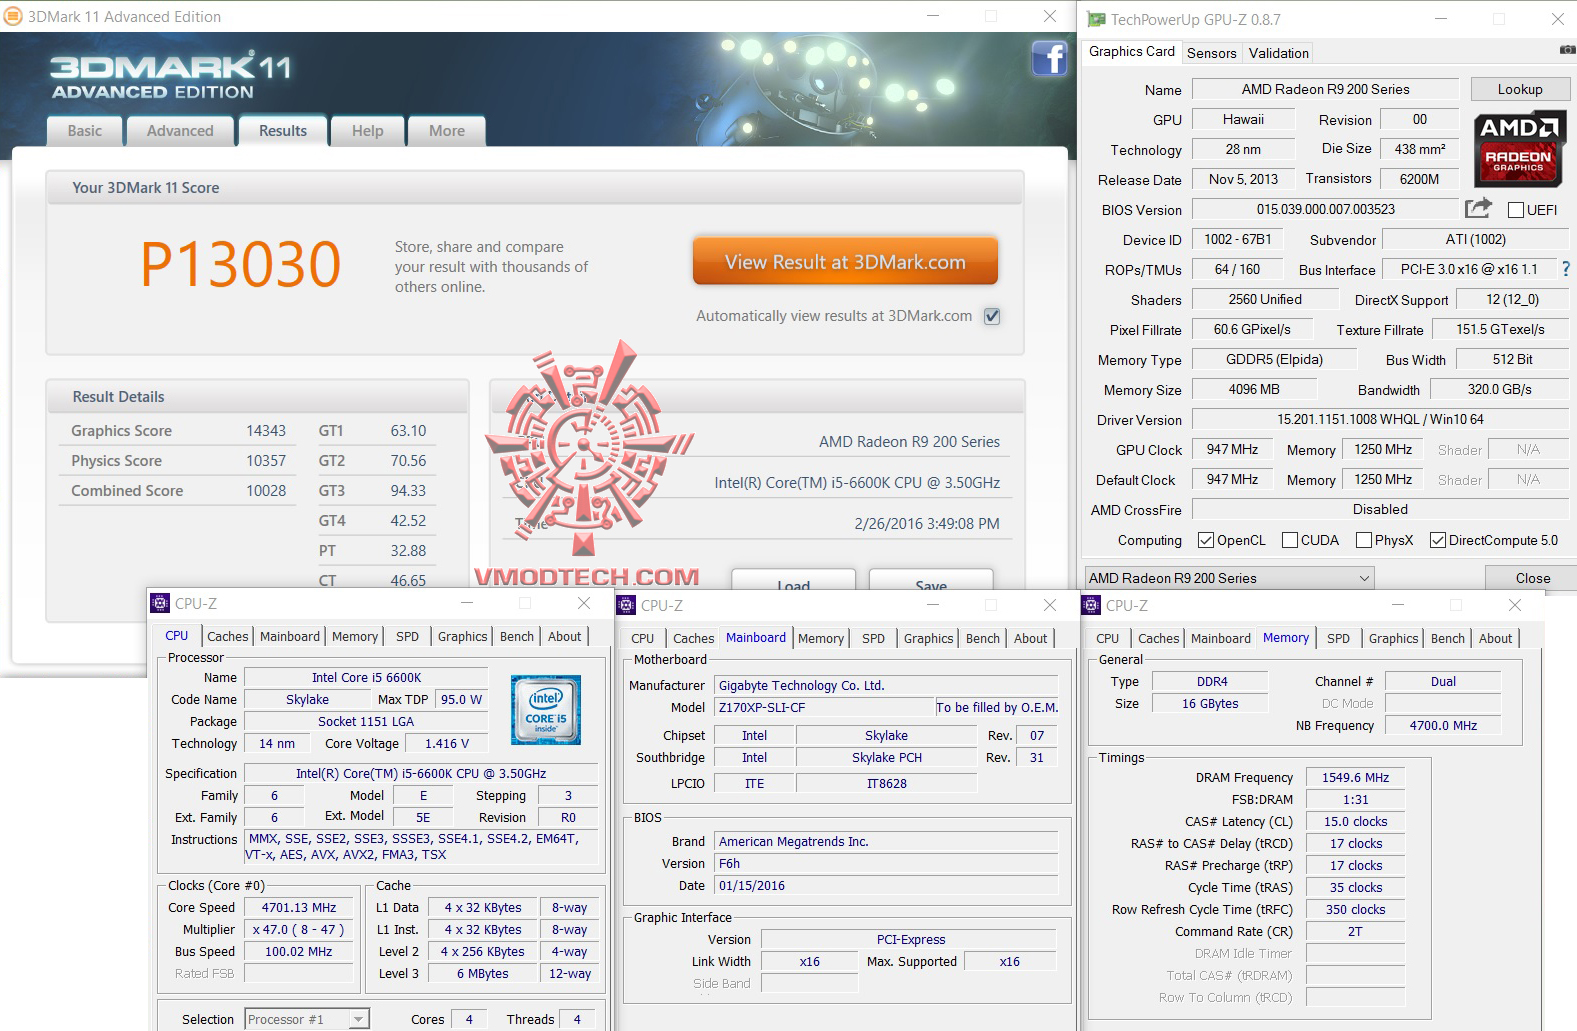1577x1031 pixels.
Task: Switch to the Basic tab in 3DMark
Action: tap(85, 131)
